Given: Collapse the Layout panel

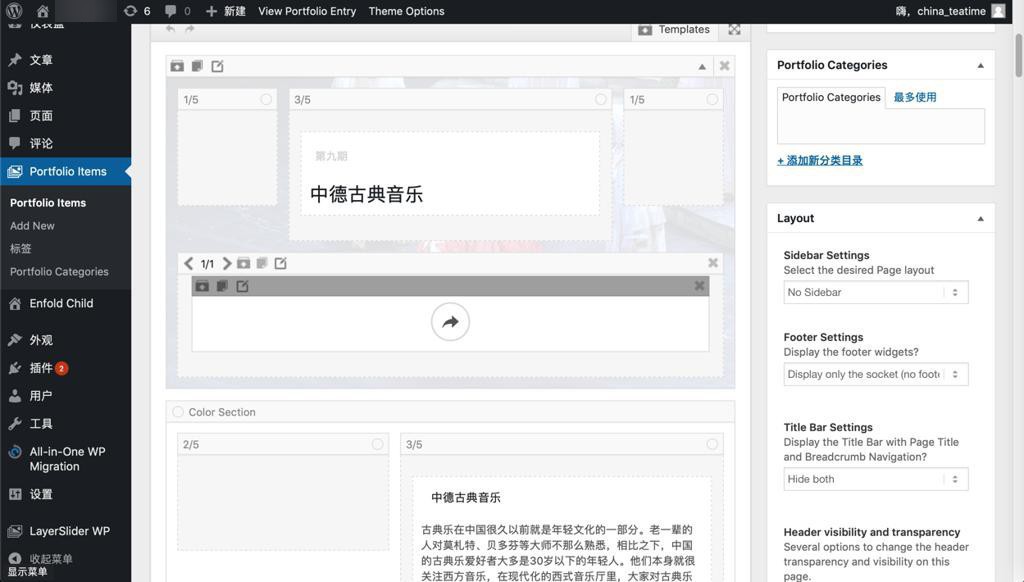Looking at the screenshot, I should pos(980,219).
